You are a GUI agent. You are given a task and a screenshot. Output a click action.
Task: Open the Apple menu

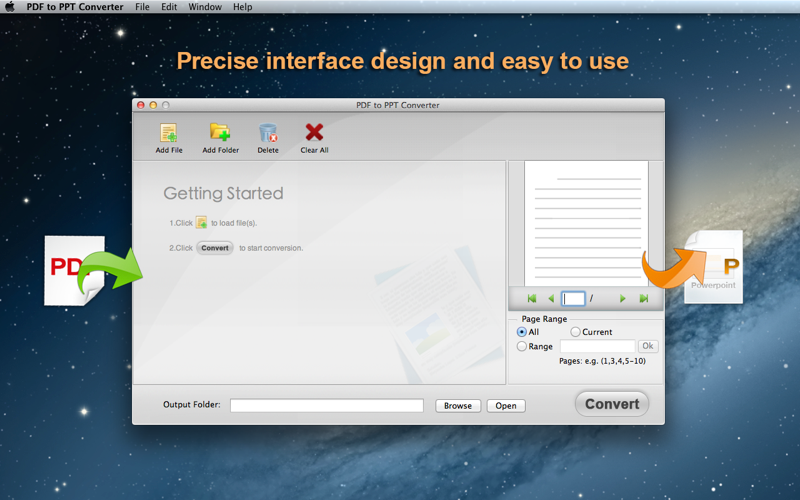(10, 7)
